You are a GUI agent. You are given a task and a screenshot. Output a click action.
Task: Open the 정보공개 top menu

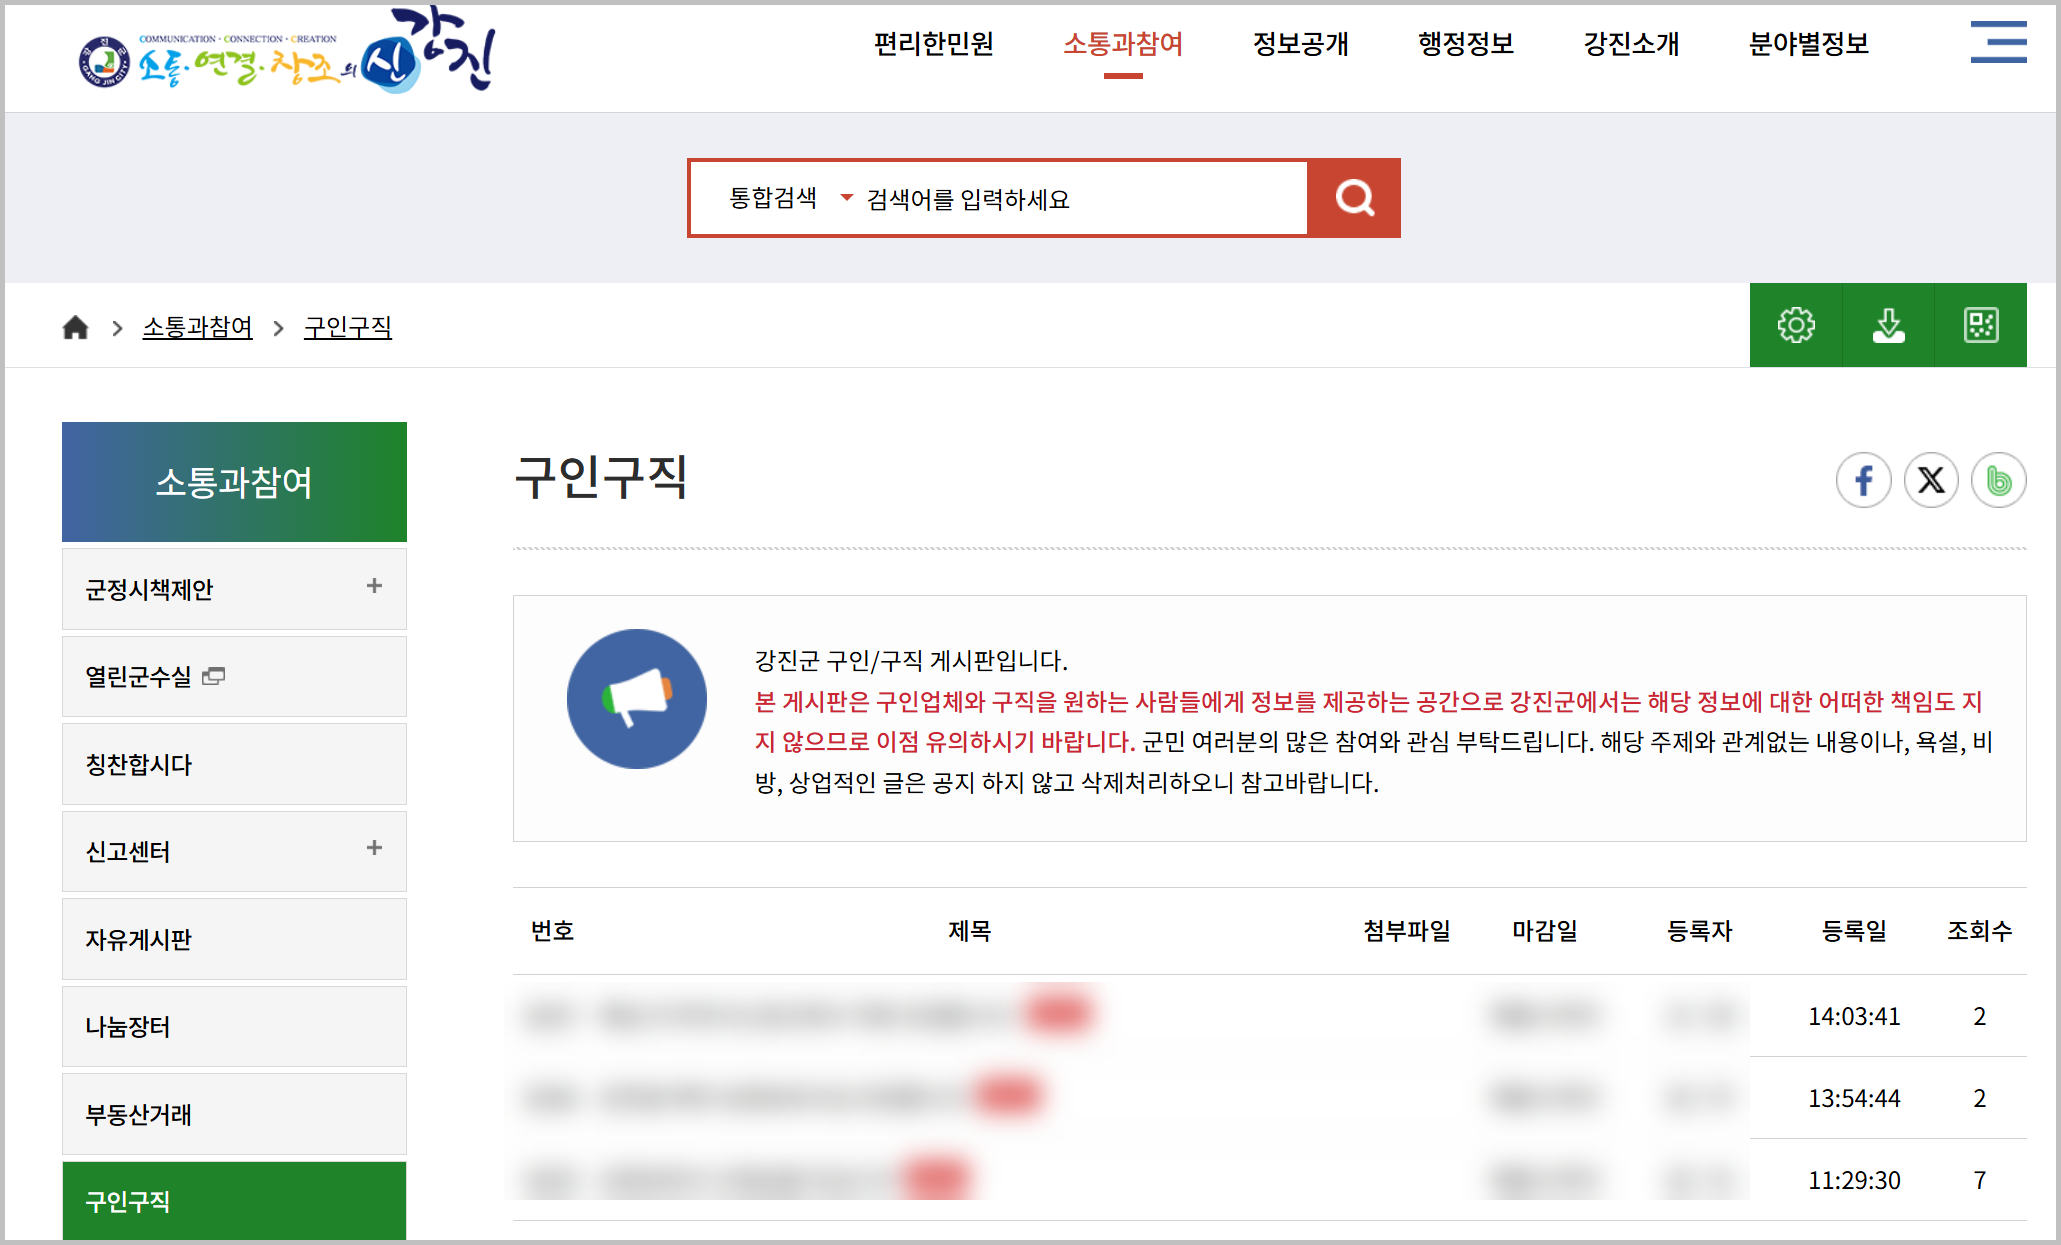click(x=1300, y=44)
